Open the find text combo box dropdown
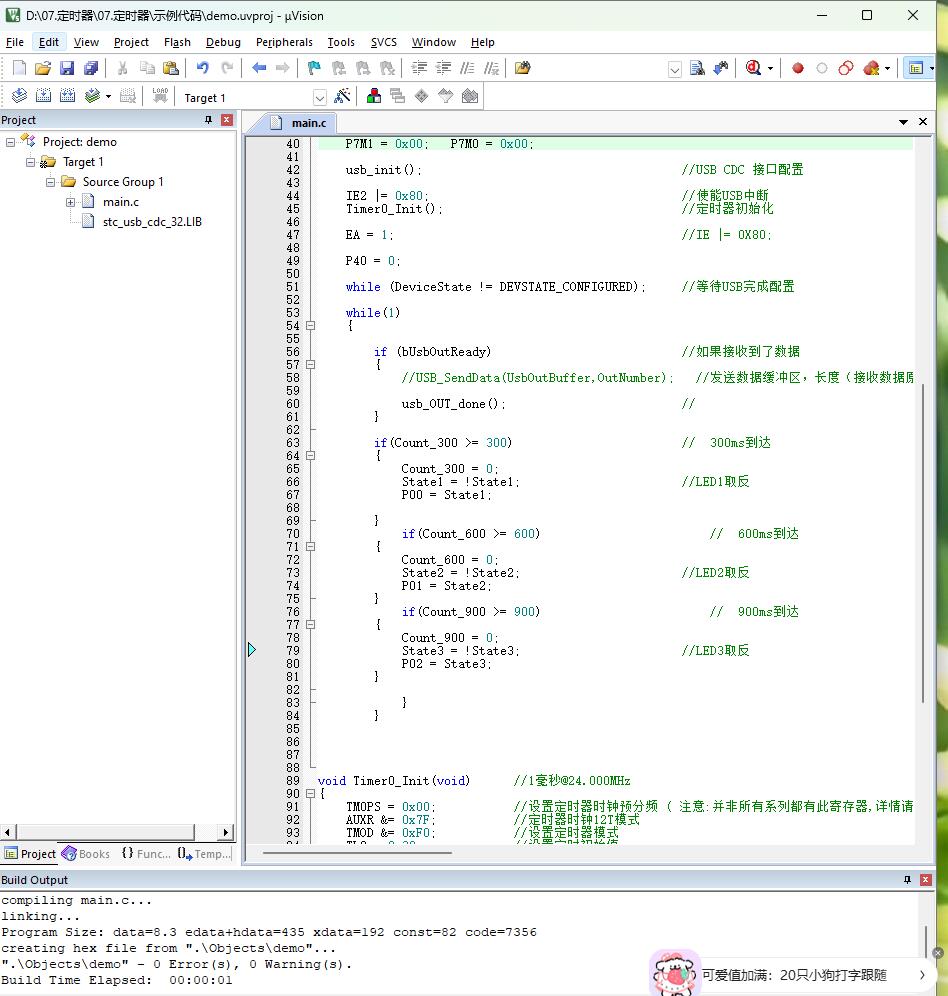 pos(675,69)
